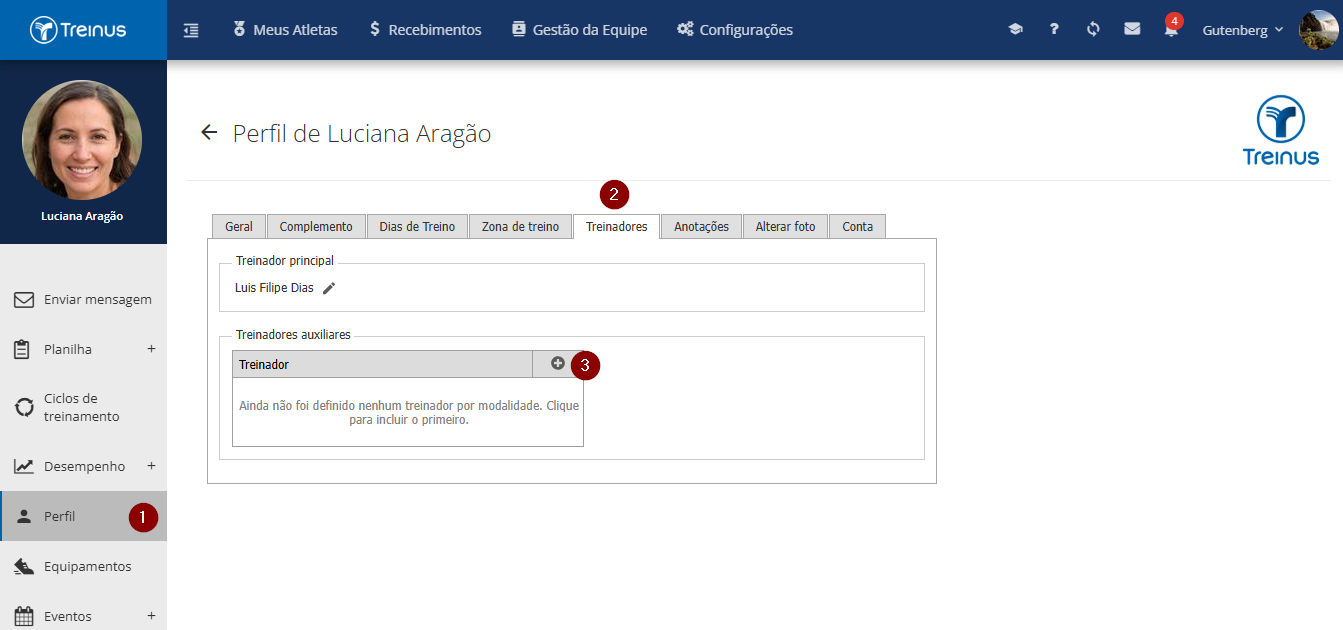Collapse the sidebar menu toggle icon
Viewport: 1343px width, 630px height.
pyautogui.click(x=191, y=30)
